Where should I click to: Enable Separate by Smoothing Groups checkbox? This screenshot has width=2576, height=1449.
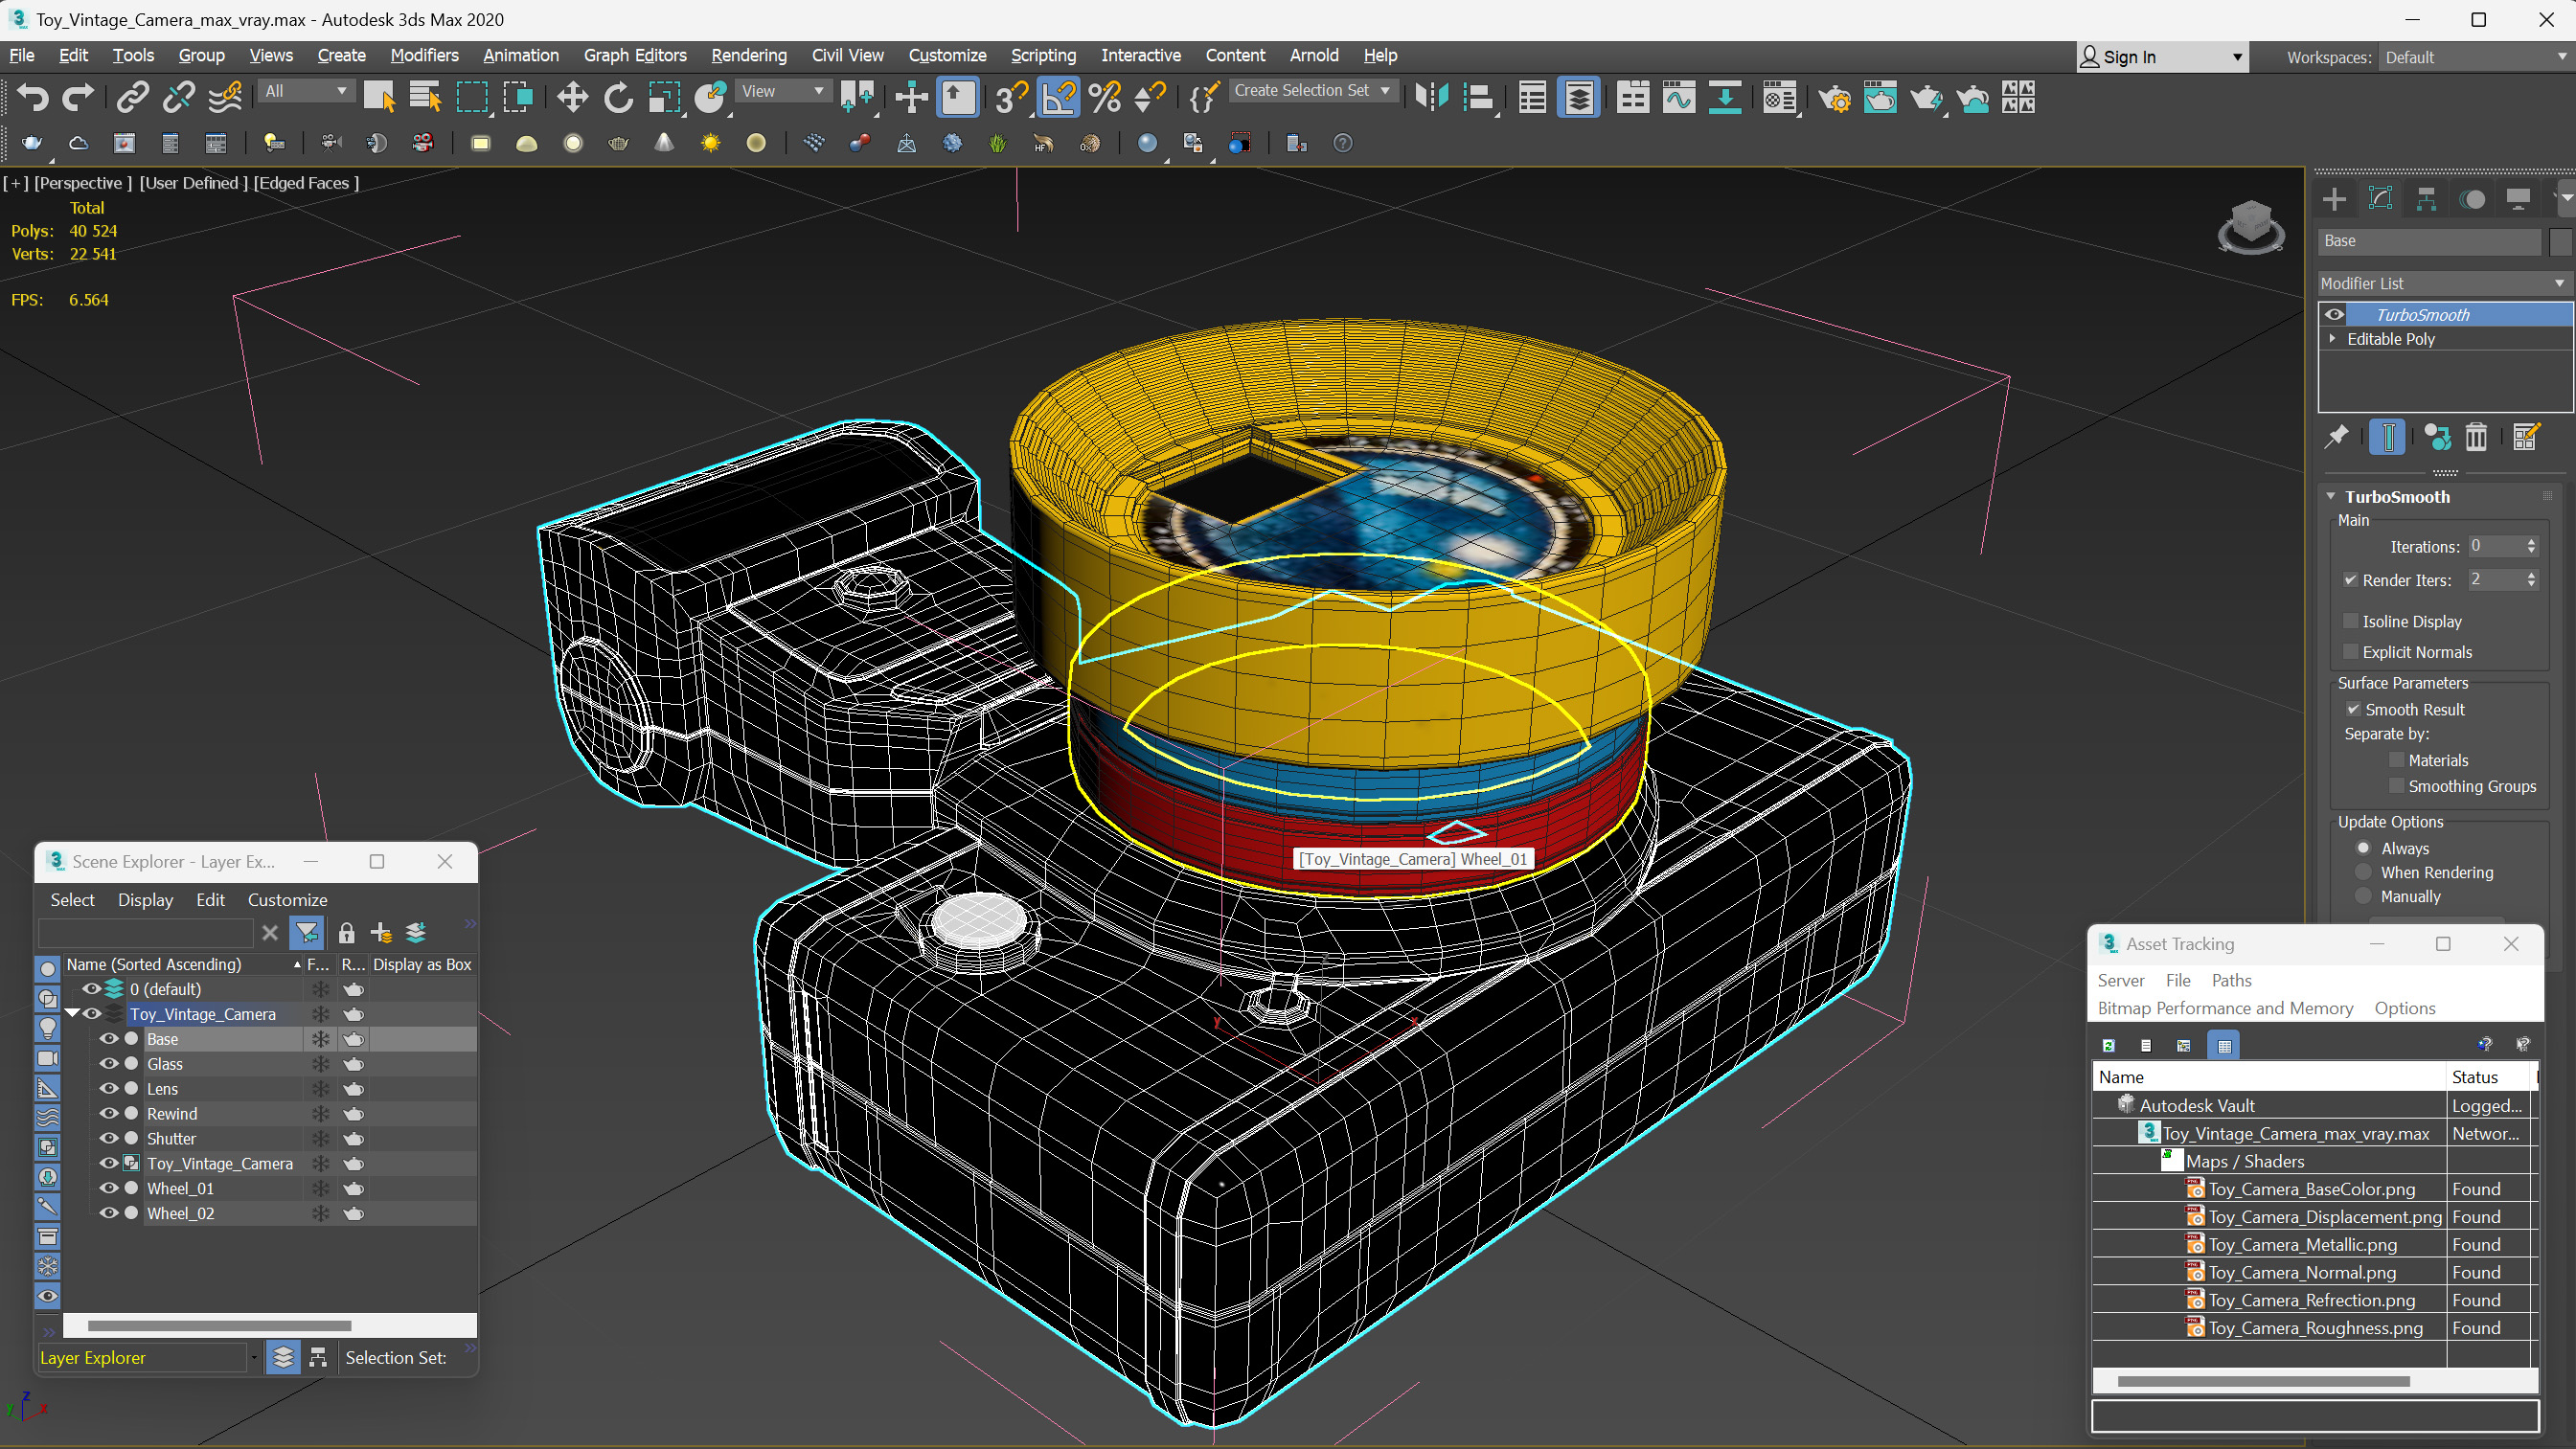pos(2396,786)
